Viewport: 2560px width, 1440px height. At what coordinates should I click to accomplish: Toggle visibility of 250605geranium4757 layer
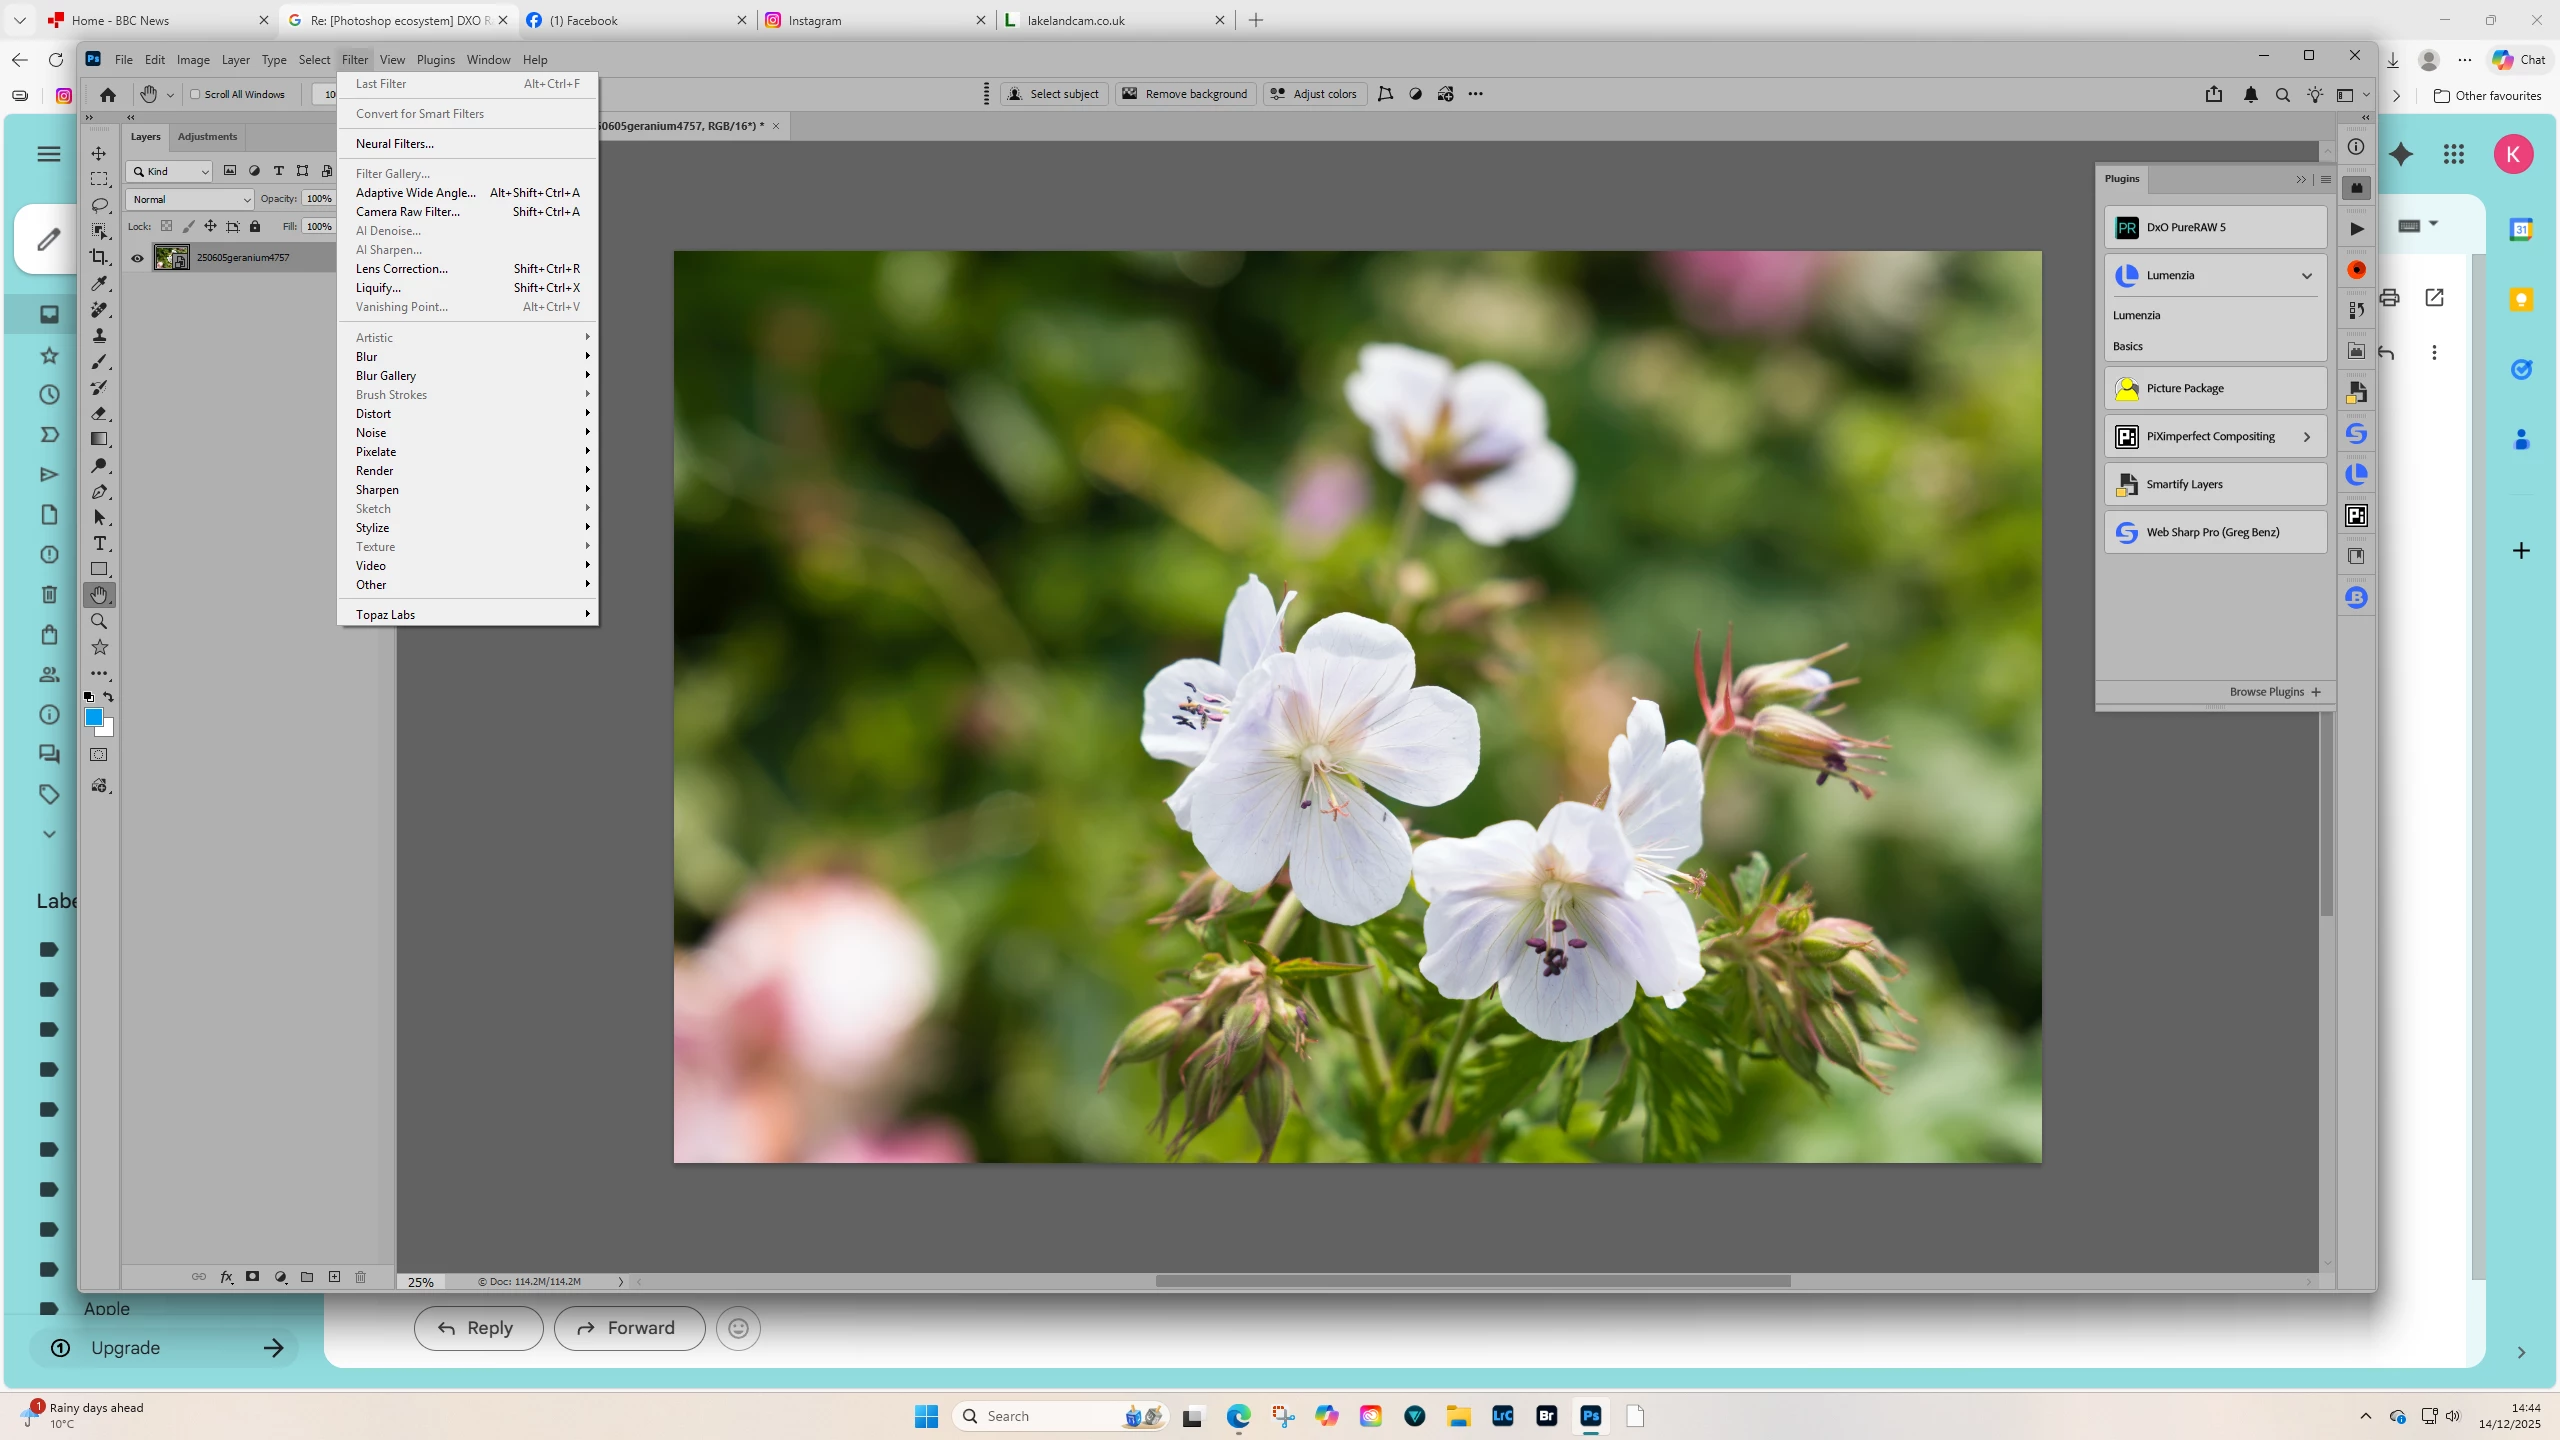pos(137,258)
